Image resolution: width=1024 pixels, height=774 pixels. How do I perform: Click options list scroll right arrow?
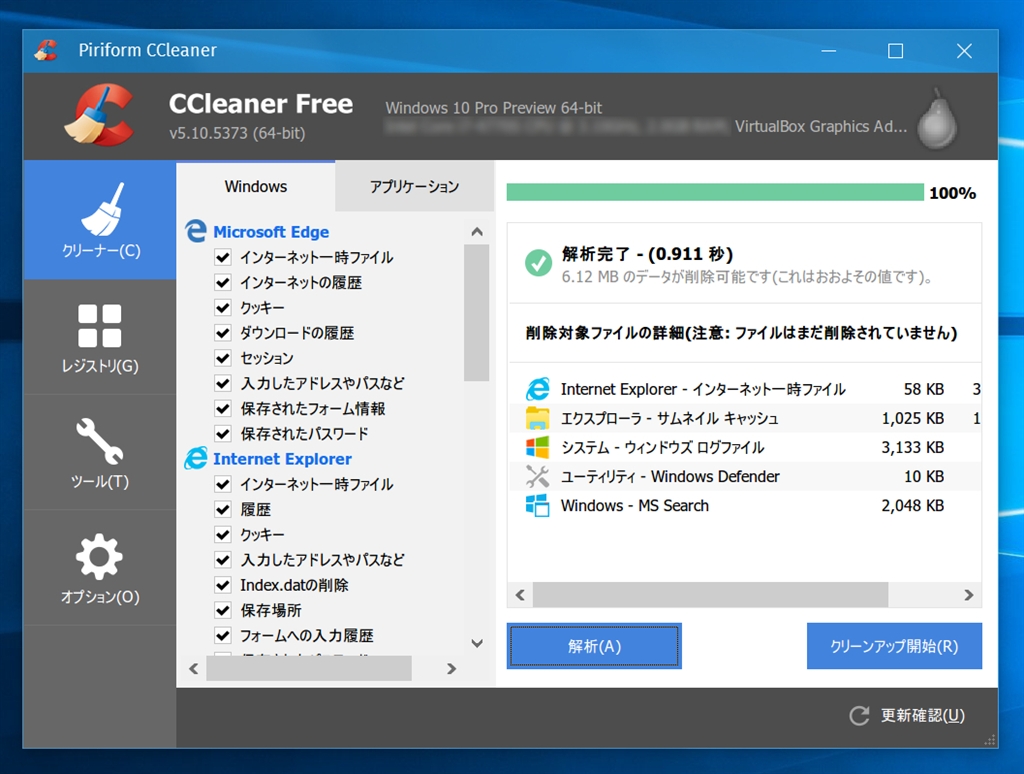(451, 669)
